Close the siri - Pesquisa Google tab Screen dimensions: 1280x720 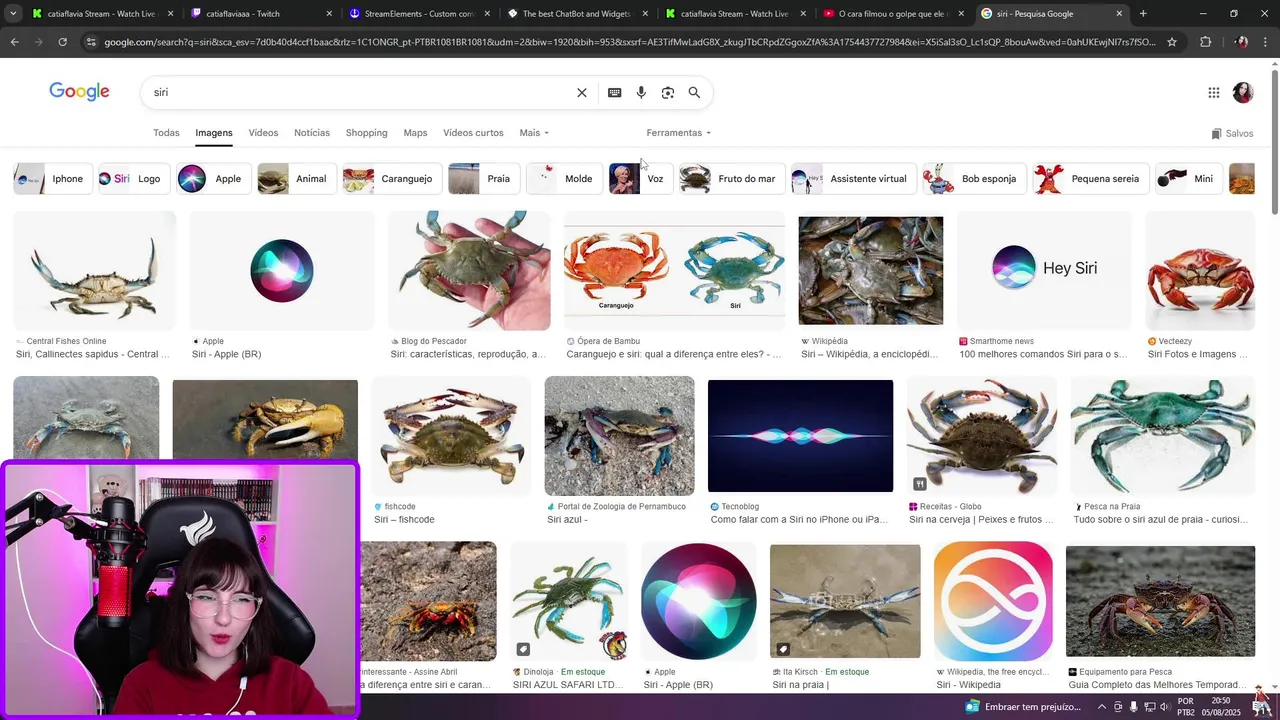click(1119, 14)
